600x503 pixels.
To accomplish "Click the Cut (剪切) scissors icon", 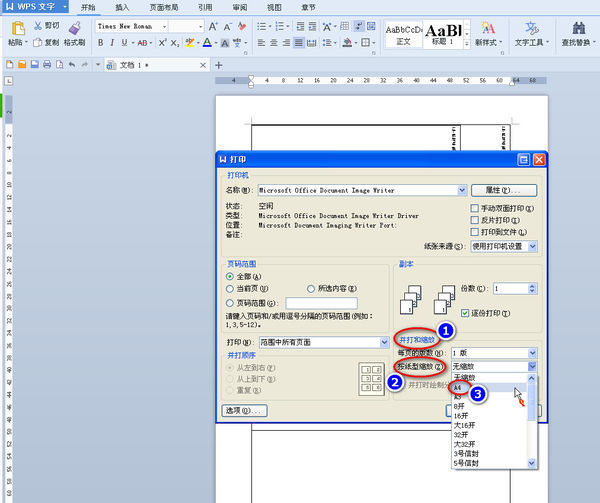I will 38,26.
